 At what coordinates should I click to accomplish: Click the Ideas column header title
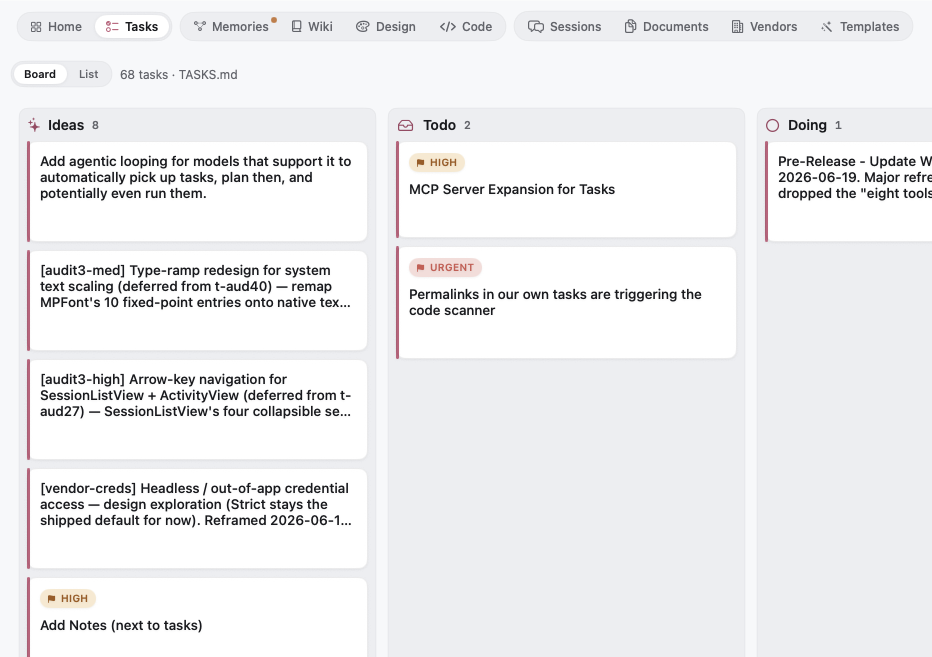point(66,125)
